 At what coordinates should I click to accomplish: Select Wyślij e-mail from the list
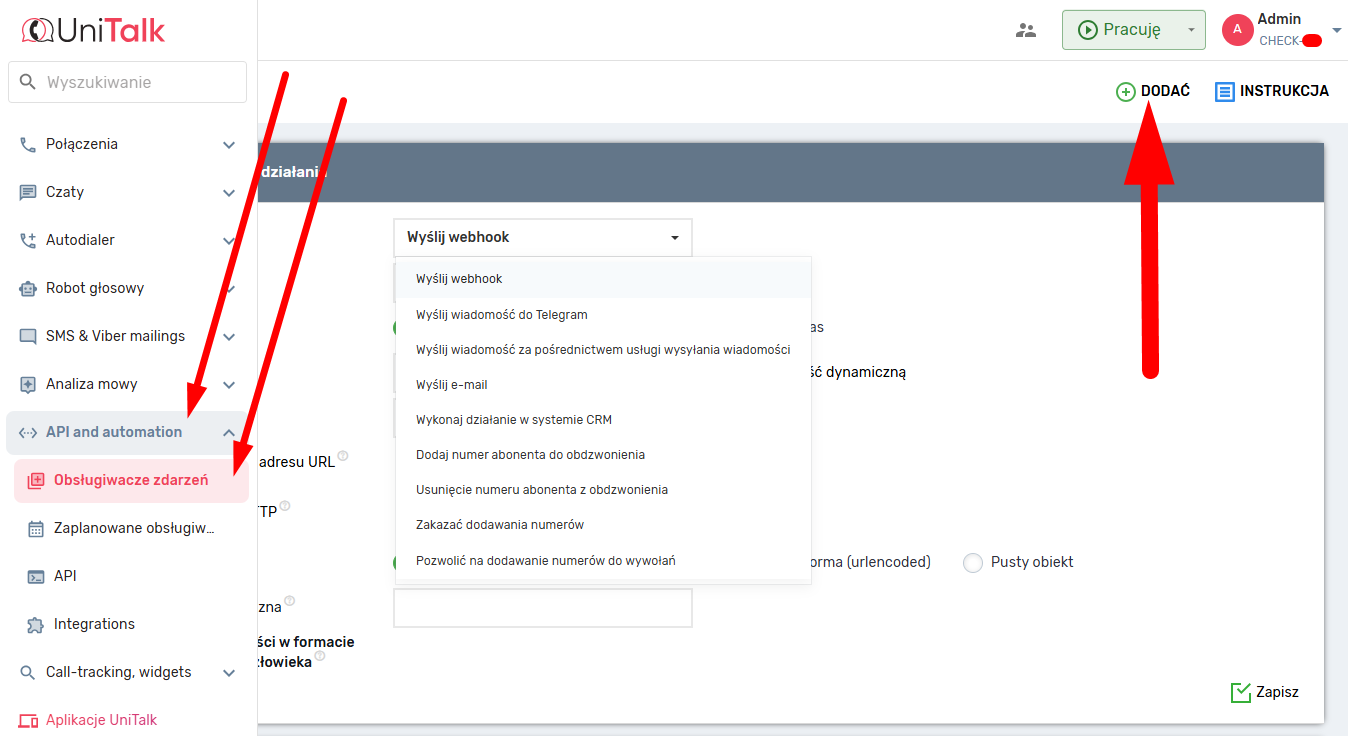[452, 385]
